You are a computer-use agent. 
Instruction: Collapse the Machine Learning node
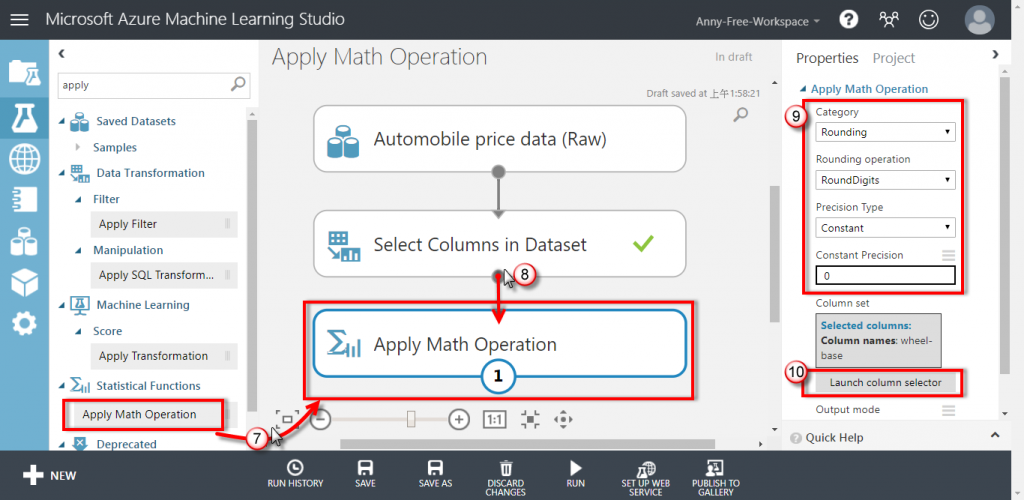tap(63, 305)
